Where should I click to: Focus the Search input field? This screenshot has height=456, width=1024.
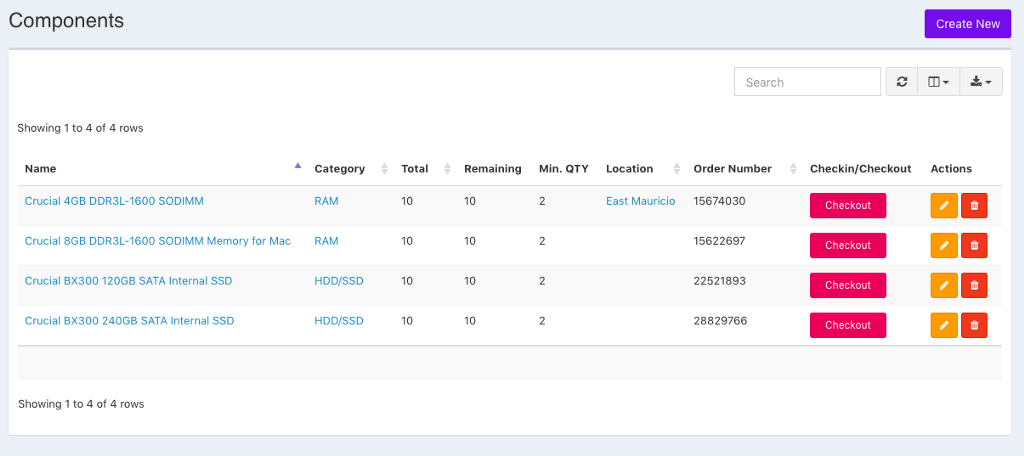tap(806, 82)
